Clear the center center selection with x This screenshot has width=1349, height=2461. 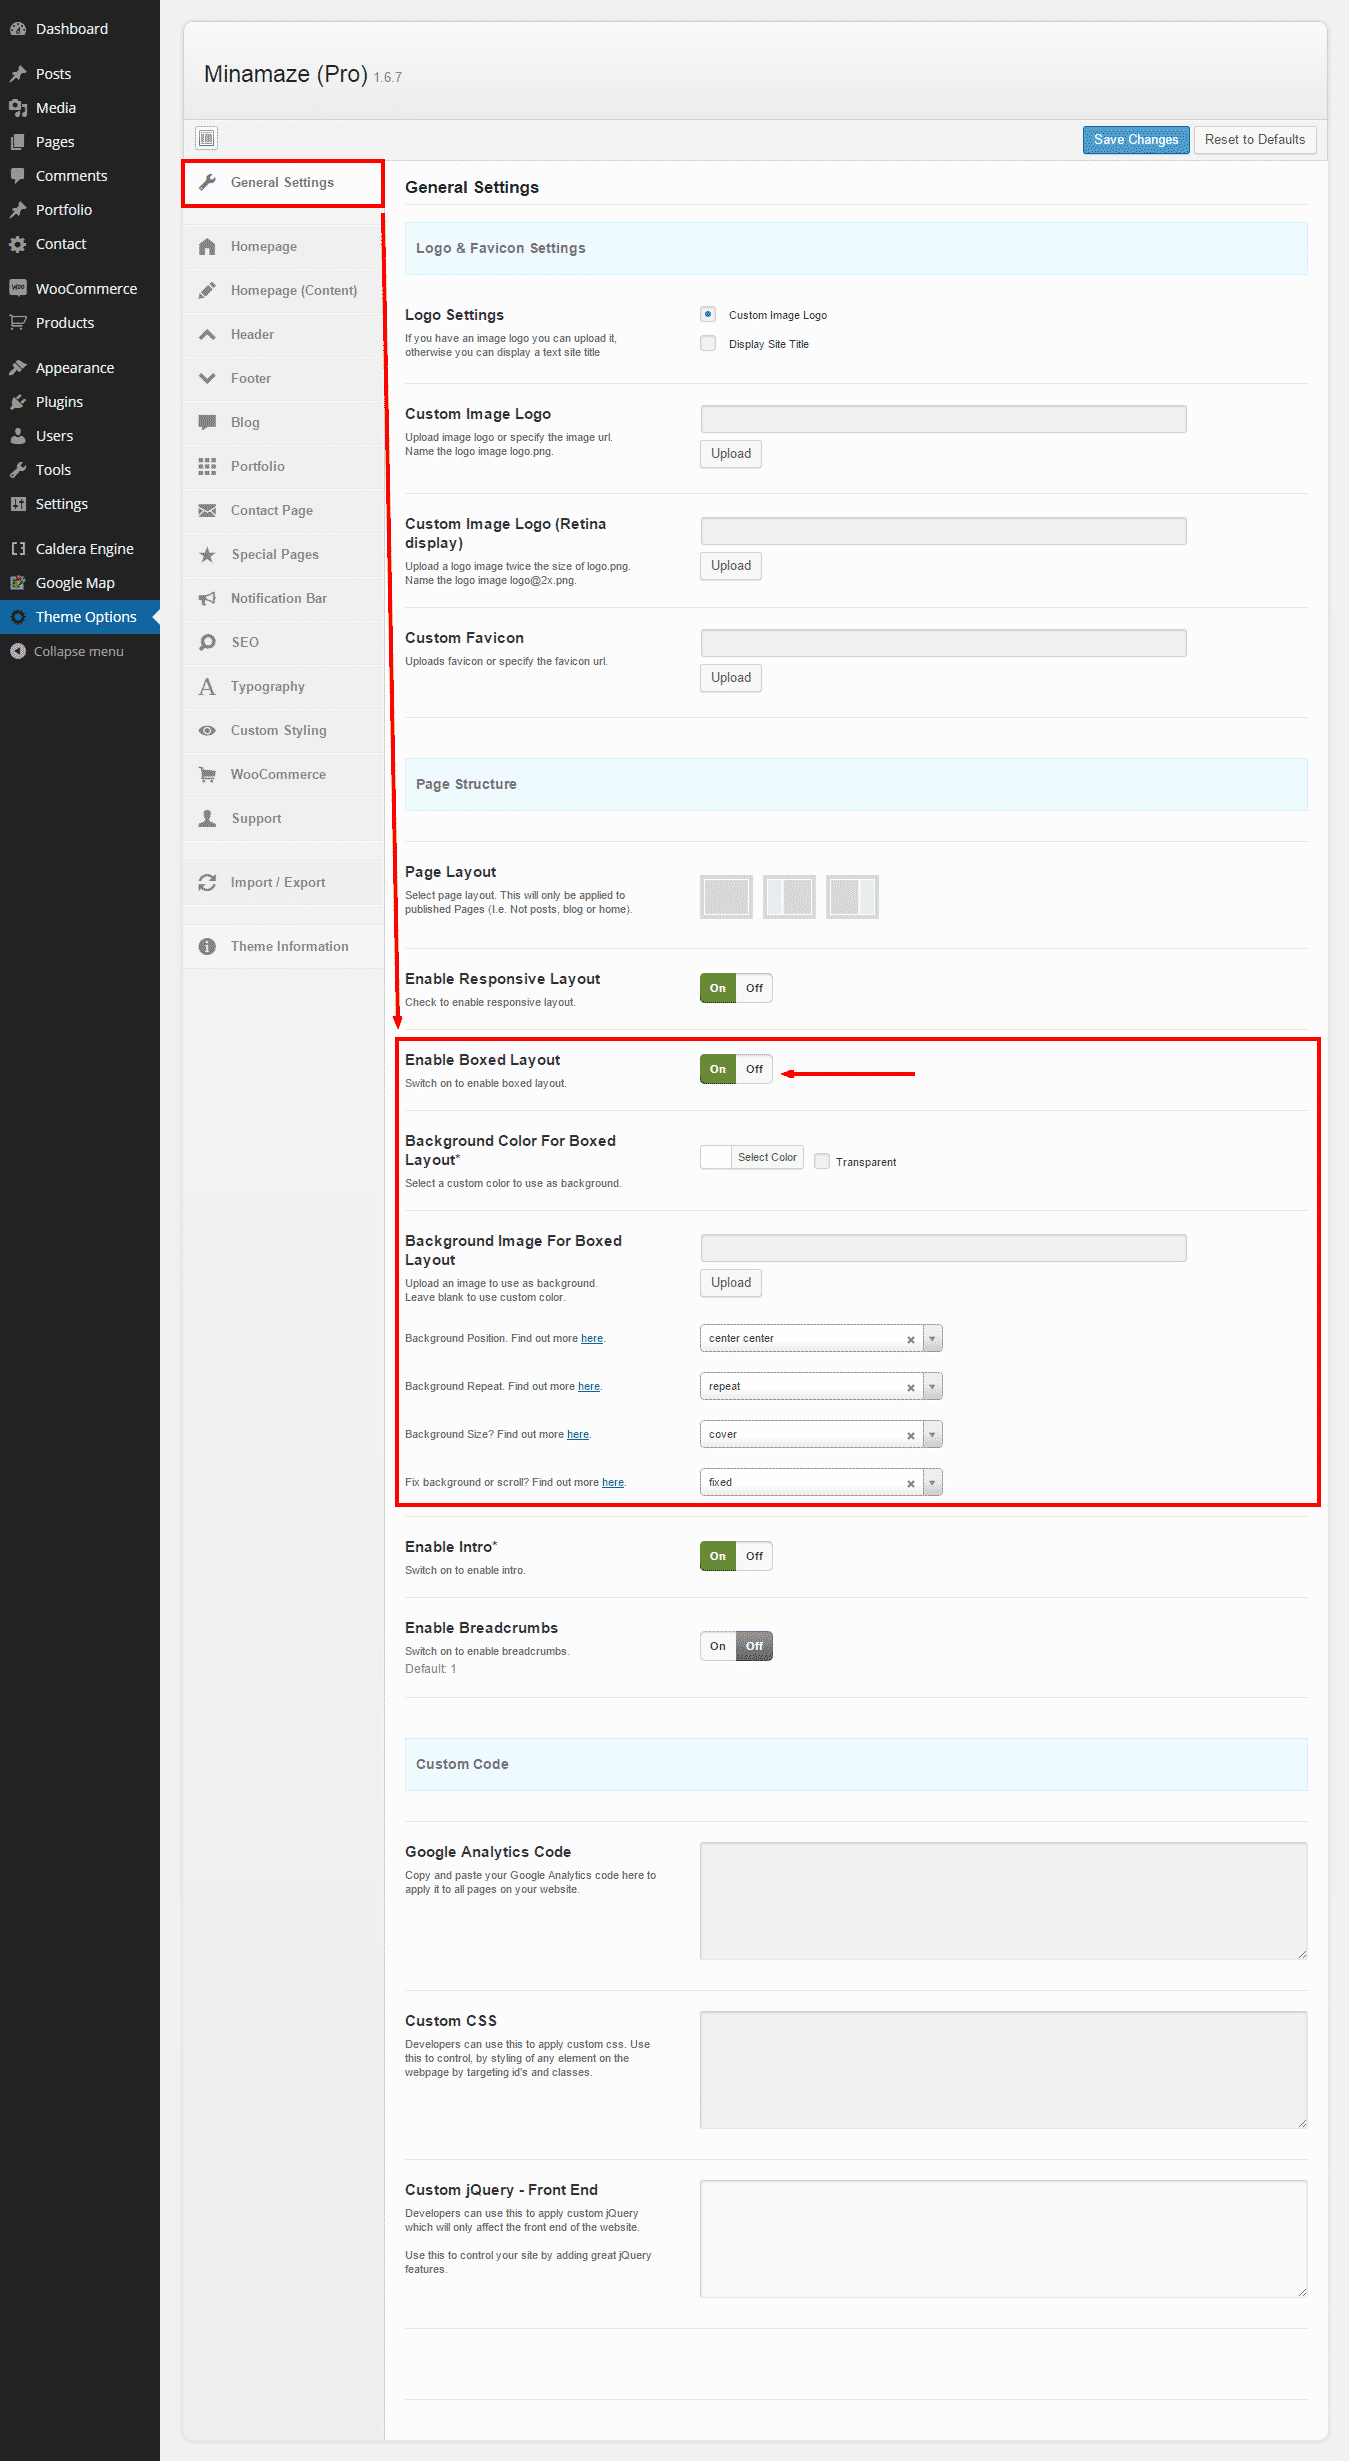[911, 1339]
